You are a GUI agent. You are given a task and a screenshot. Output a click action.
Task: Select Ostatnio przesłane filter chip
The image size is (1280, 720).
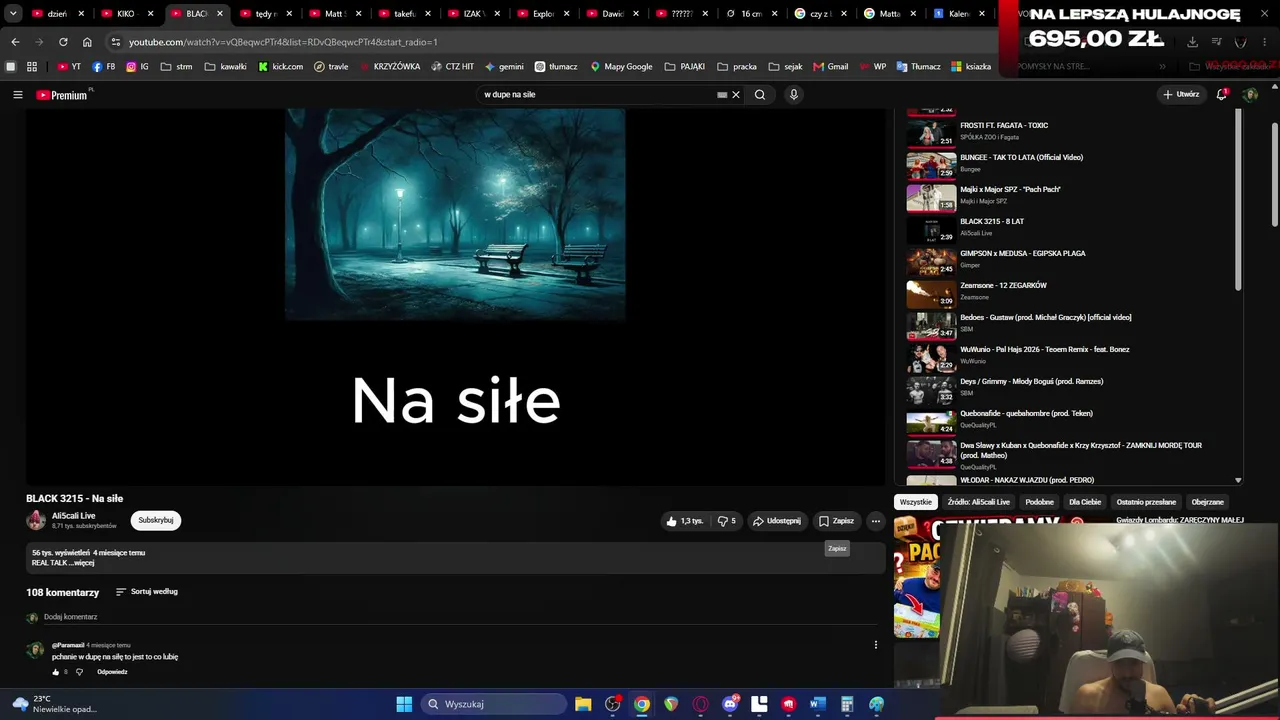(x=1146, y=502)
